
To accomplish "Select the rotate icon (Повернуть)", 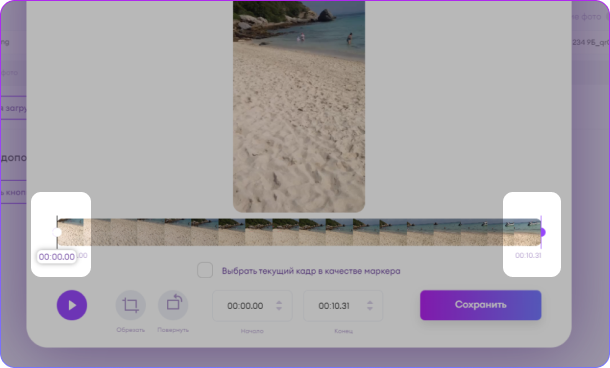I will point(173,305).
